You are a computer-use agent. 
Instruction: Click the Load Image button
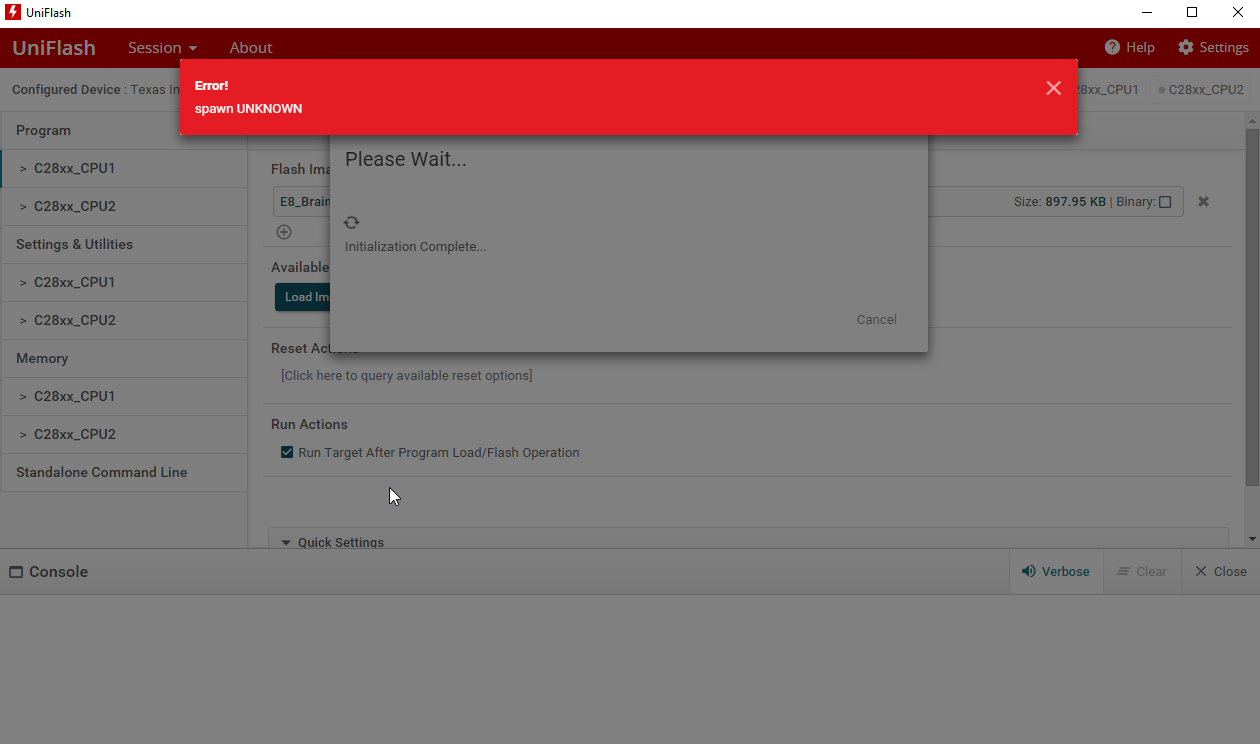pyautogui.click(x=302, y=297)
